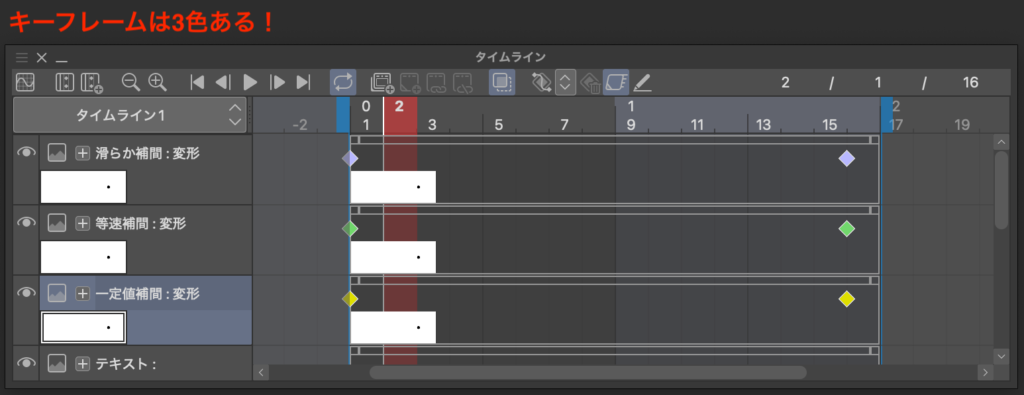Select the green keyframe at frame 16
The width and height of the screenshot is (1024, 395).
coord(846,229)
